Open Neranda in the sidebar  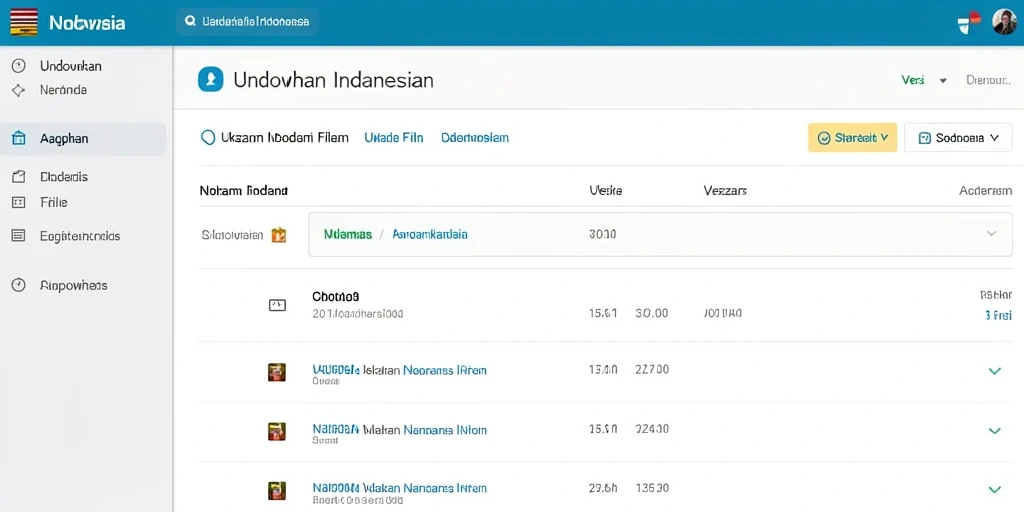(63, 90)
